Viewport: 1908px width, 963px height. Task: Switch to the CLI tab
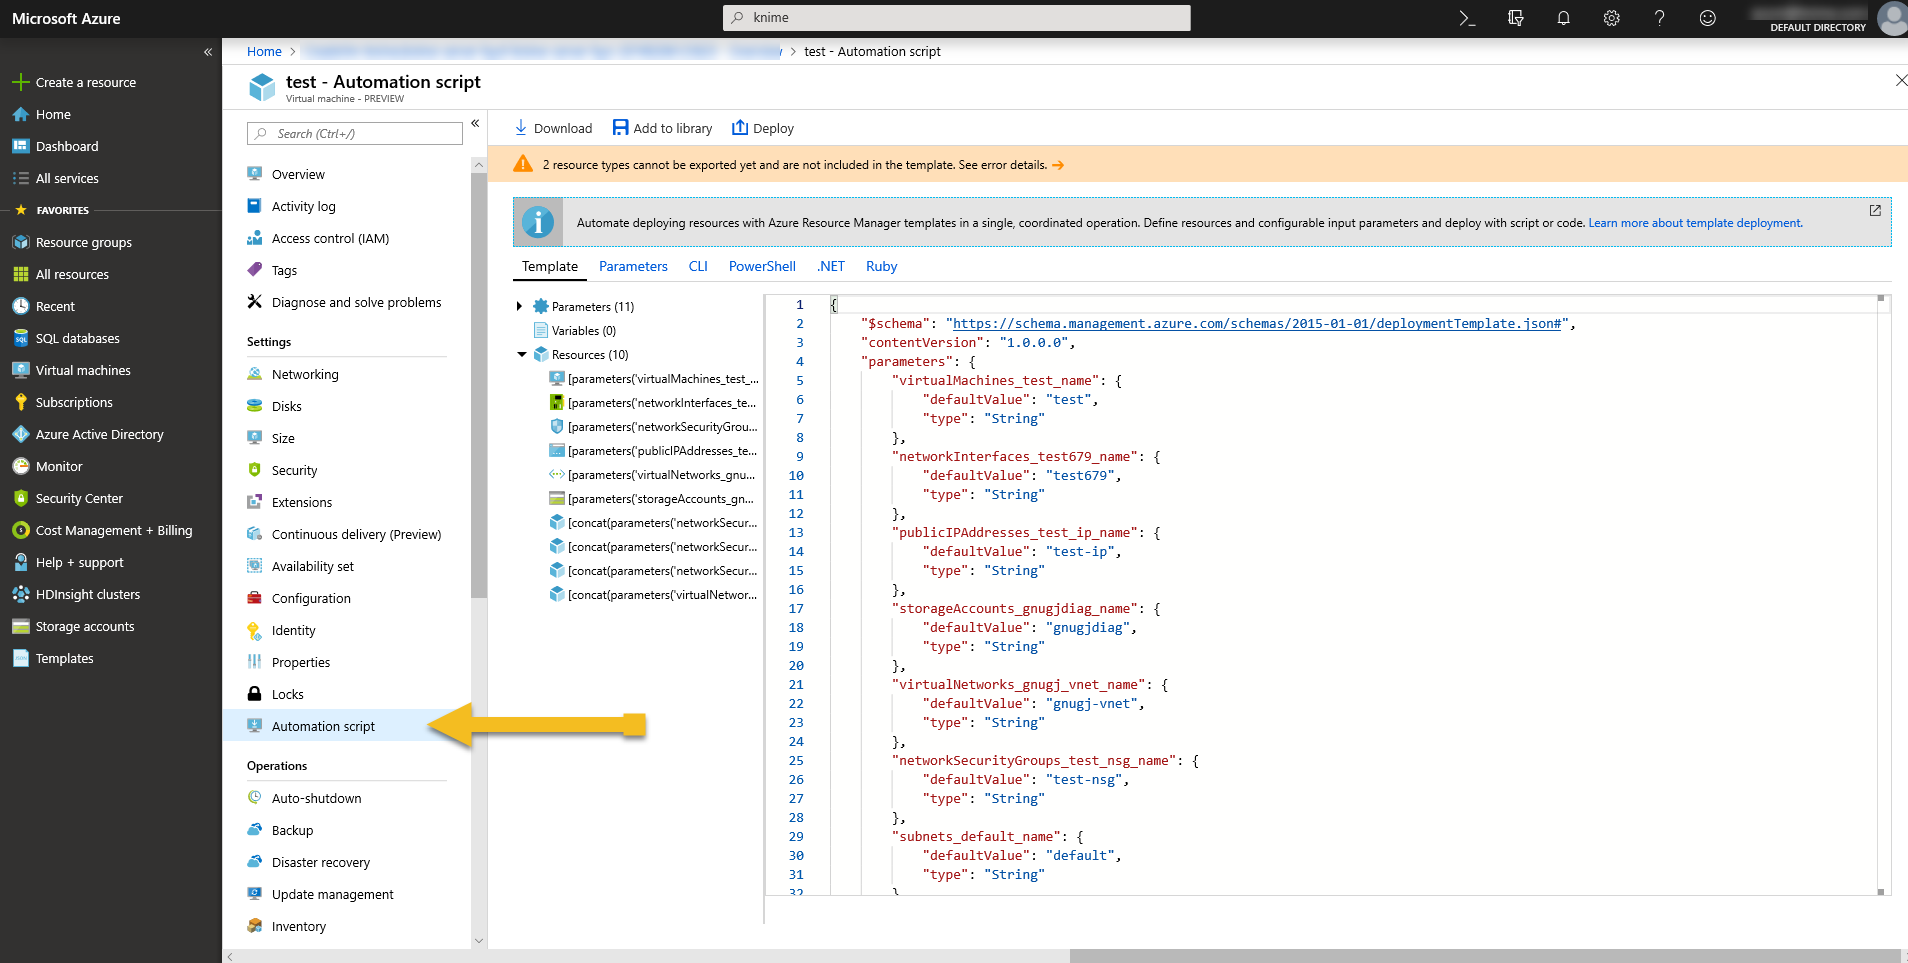[x=698, y=266]
